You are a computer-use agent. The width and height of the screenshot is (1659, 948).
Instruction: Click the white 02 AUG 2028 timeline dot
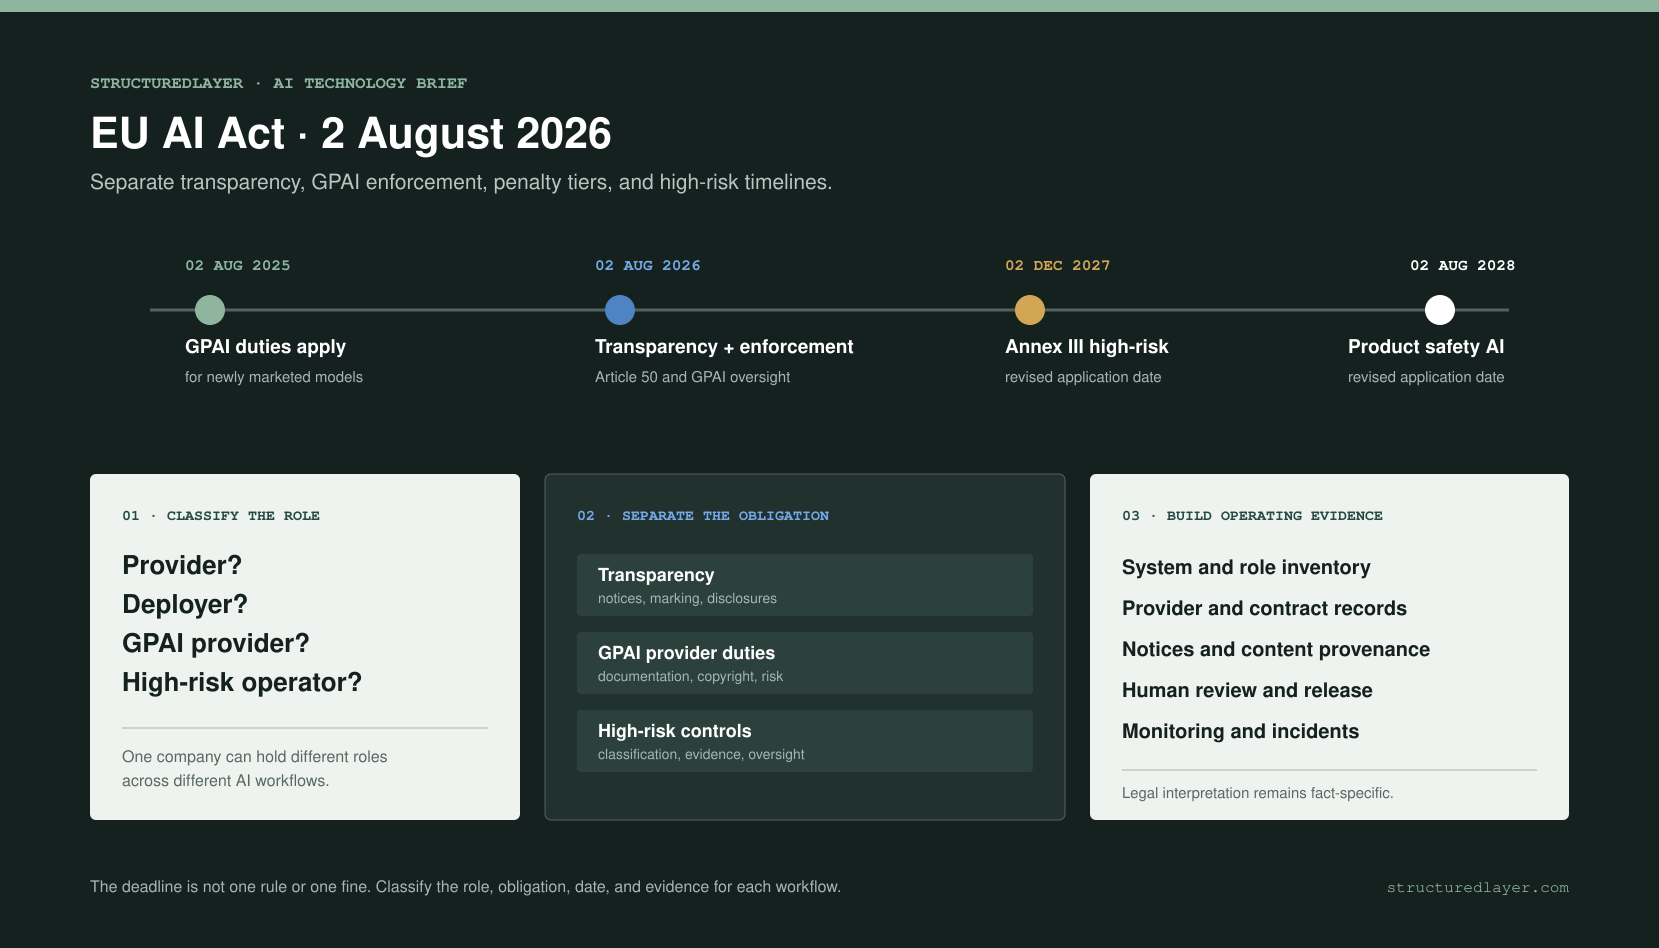pyautogui.click(x=1440, y=310)
